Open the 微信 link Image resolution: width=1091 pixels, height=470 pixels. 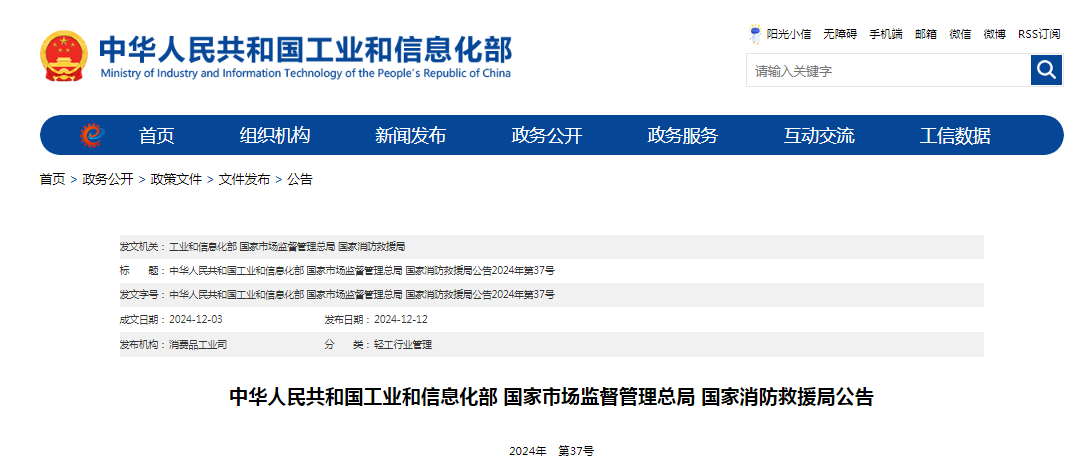click(960, 34)
